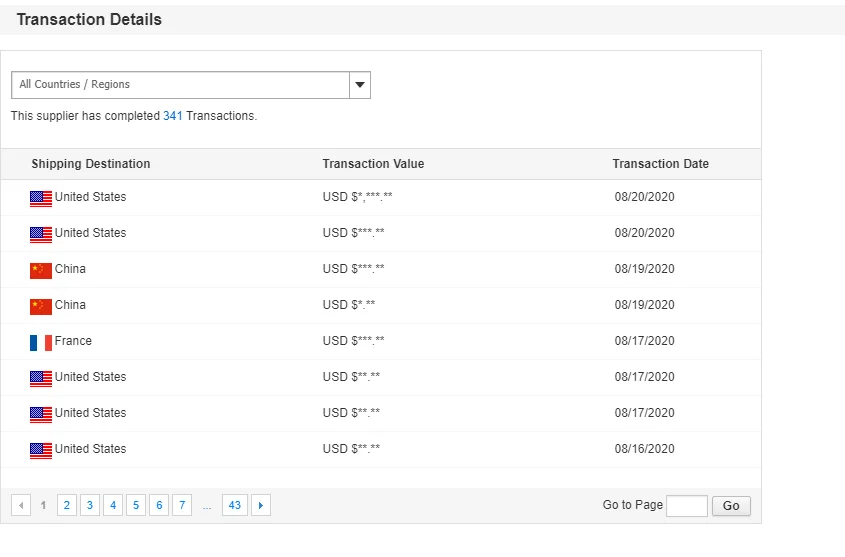Image resolution: width=845 pixels, height=557 pixels.
Task: Click the United States flag in the first row
Action: point(40,198)
